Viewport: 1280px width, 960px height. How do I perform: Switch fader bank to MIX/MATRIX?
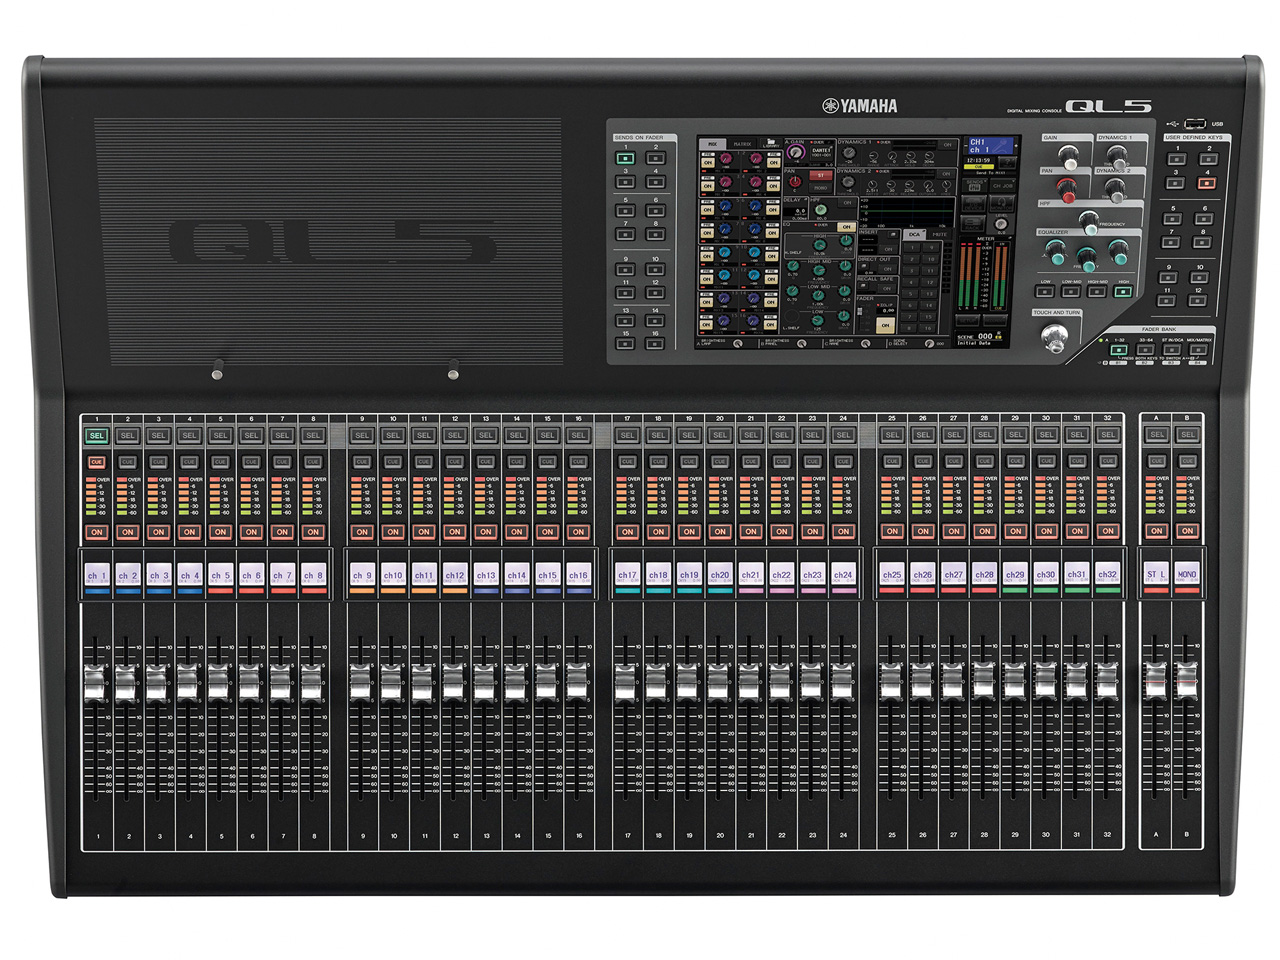pos(1198,349)
